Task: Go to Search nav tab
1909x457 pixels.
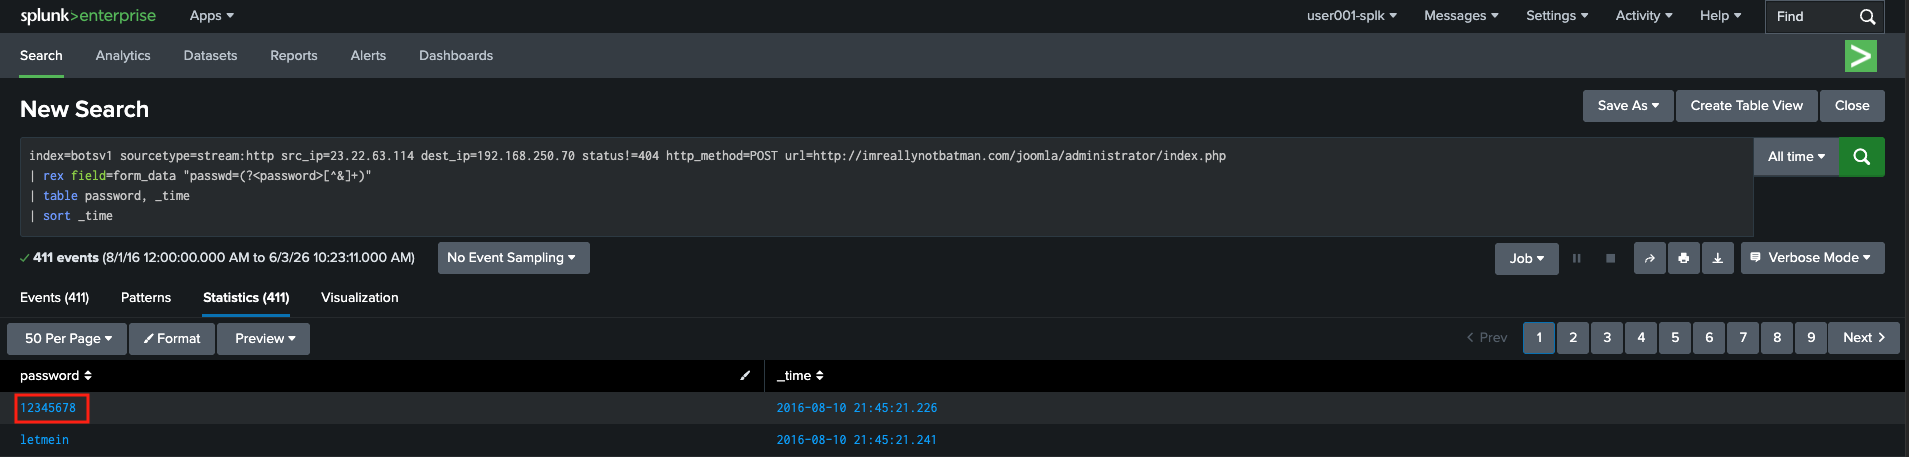Action: [41, 56]
